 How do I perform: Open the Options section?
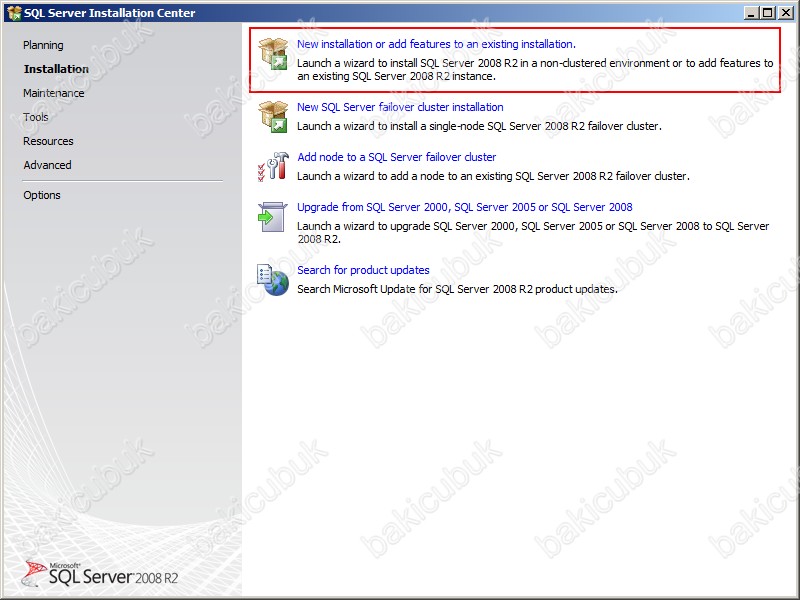(42, 195)
